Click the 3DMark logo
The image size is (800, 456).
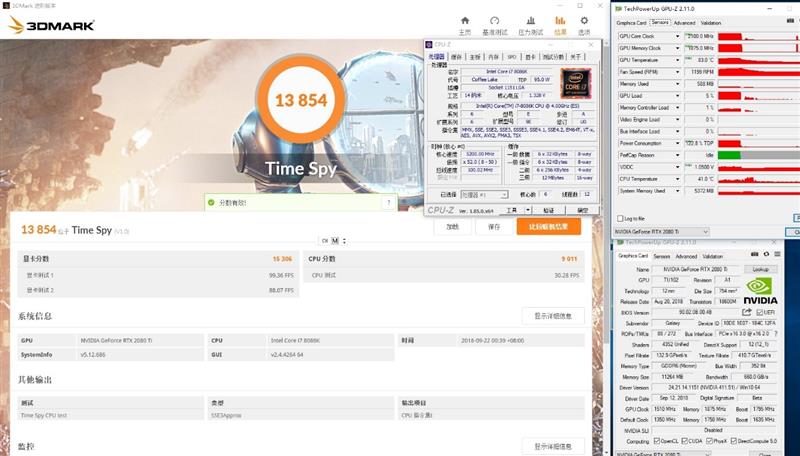(x=52, y=25)
